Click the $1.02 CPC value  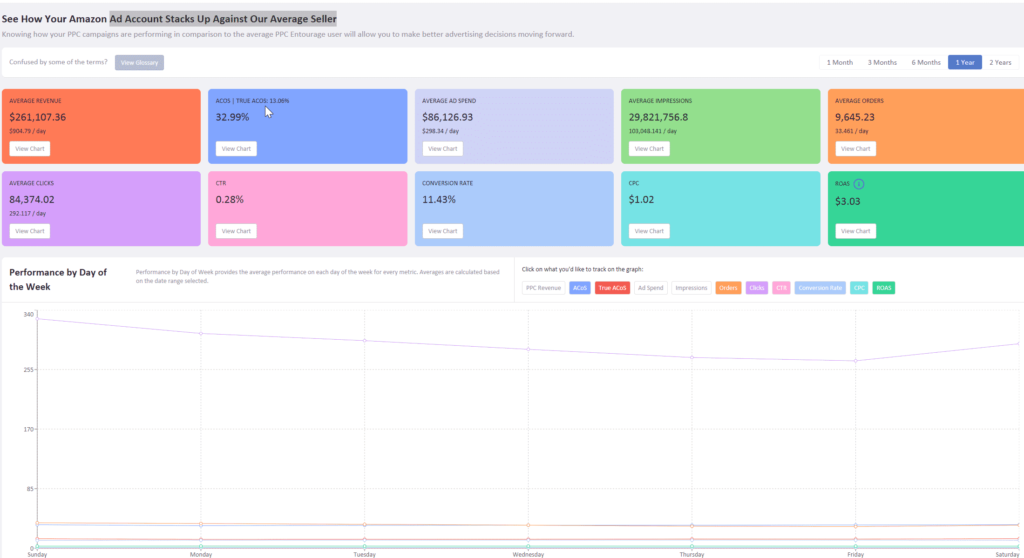(641, 200)
